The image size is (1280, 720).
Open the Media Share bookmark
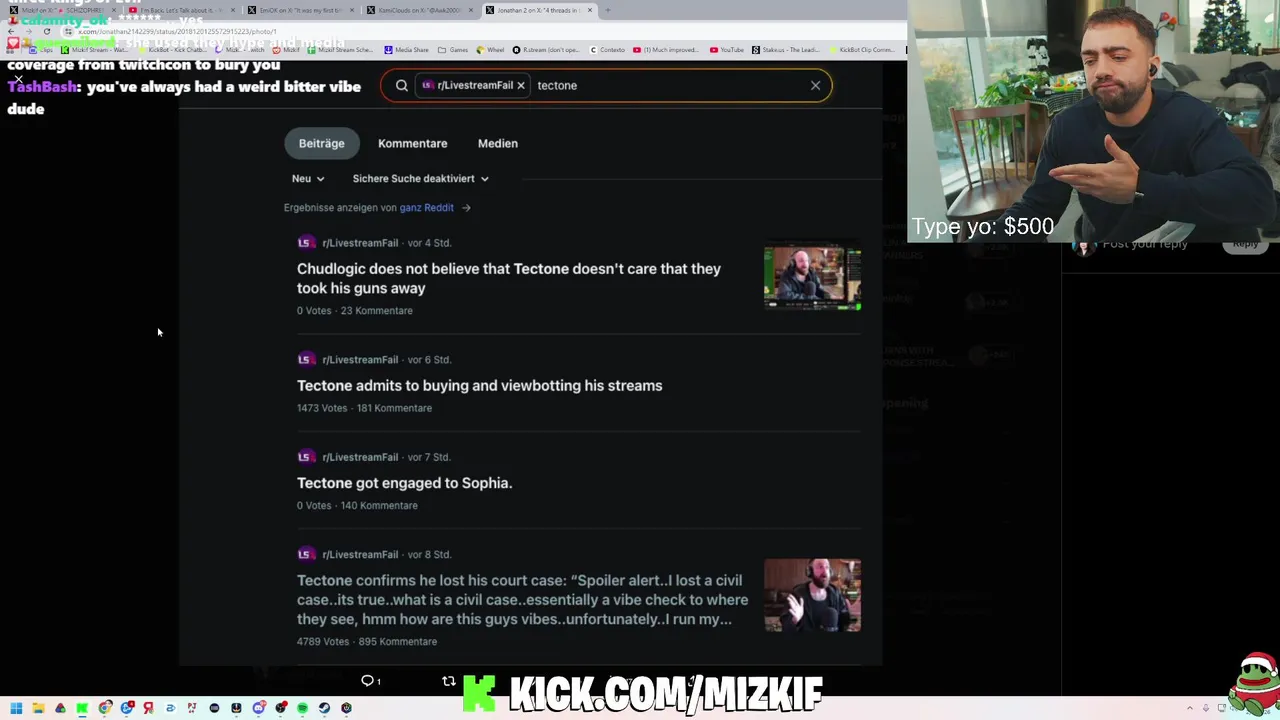click(x=407, y=50)
